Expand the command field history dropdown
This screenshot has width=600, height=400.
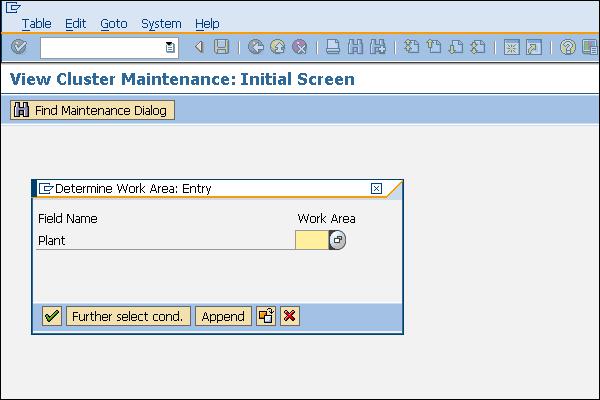point(170,47)
